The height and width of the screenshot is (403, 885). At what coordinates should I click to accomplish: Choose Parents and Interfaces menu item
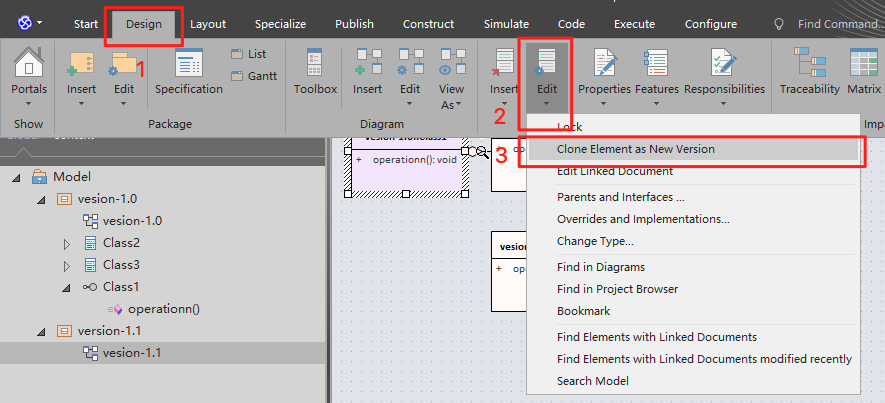tap(693, 198)
